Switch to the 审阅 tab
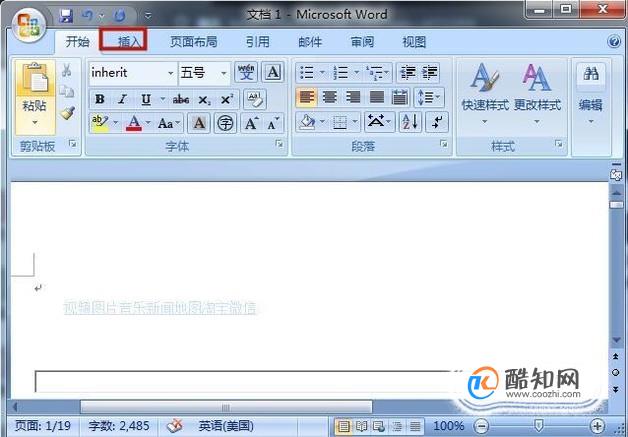This screenshot has height=437, width=628. pos(362,42)
